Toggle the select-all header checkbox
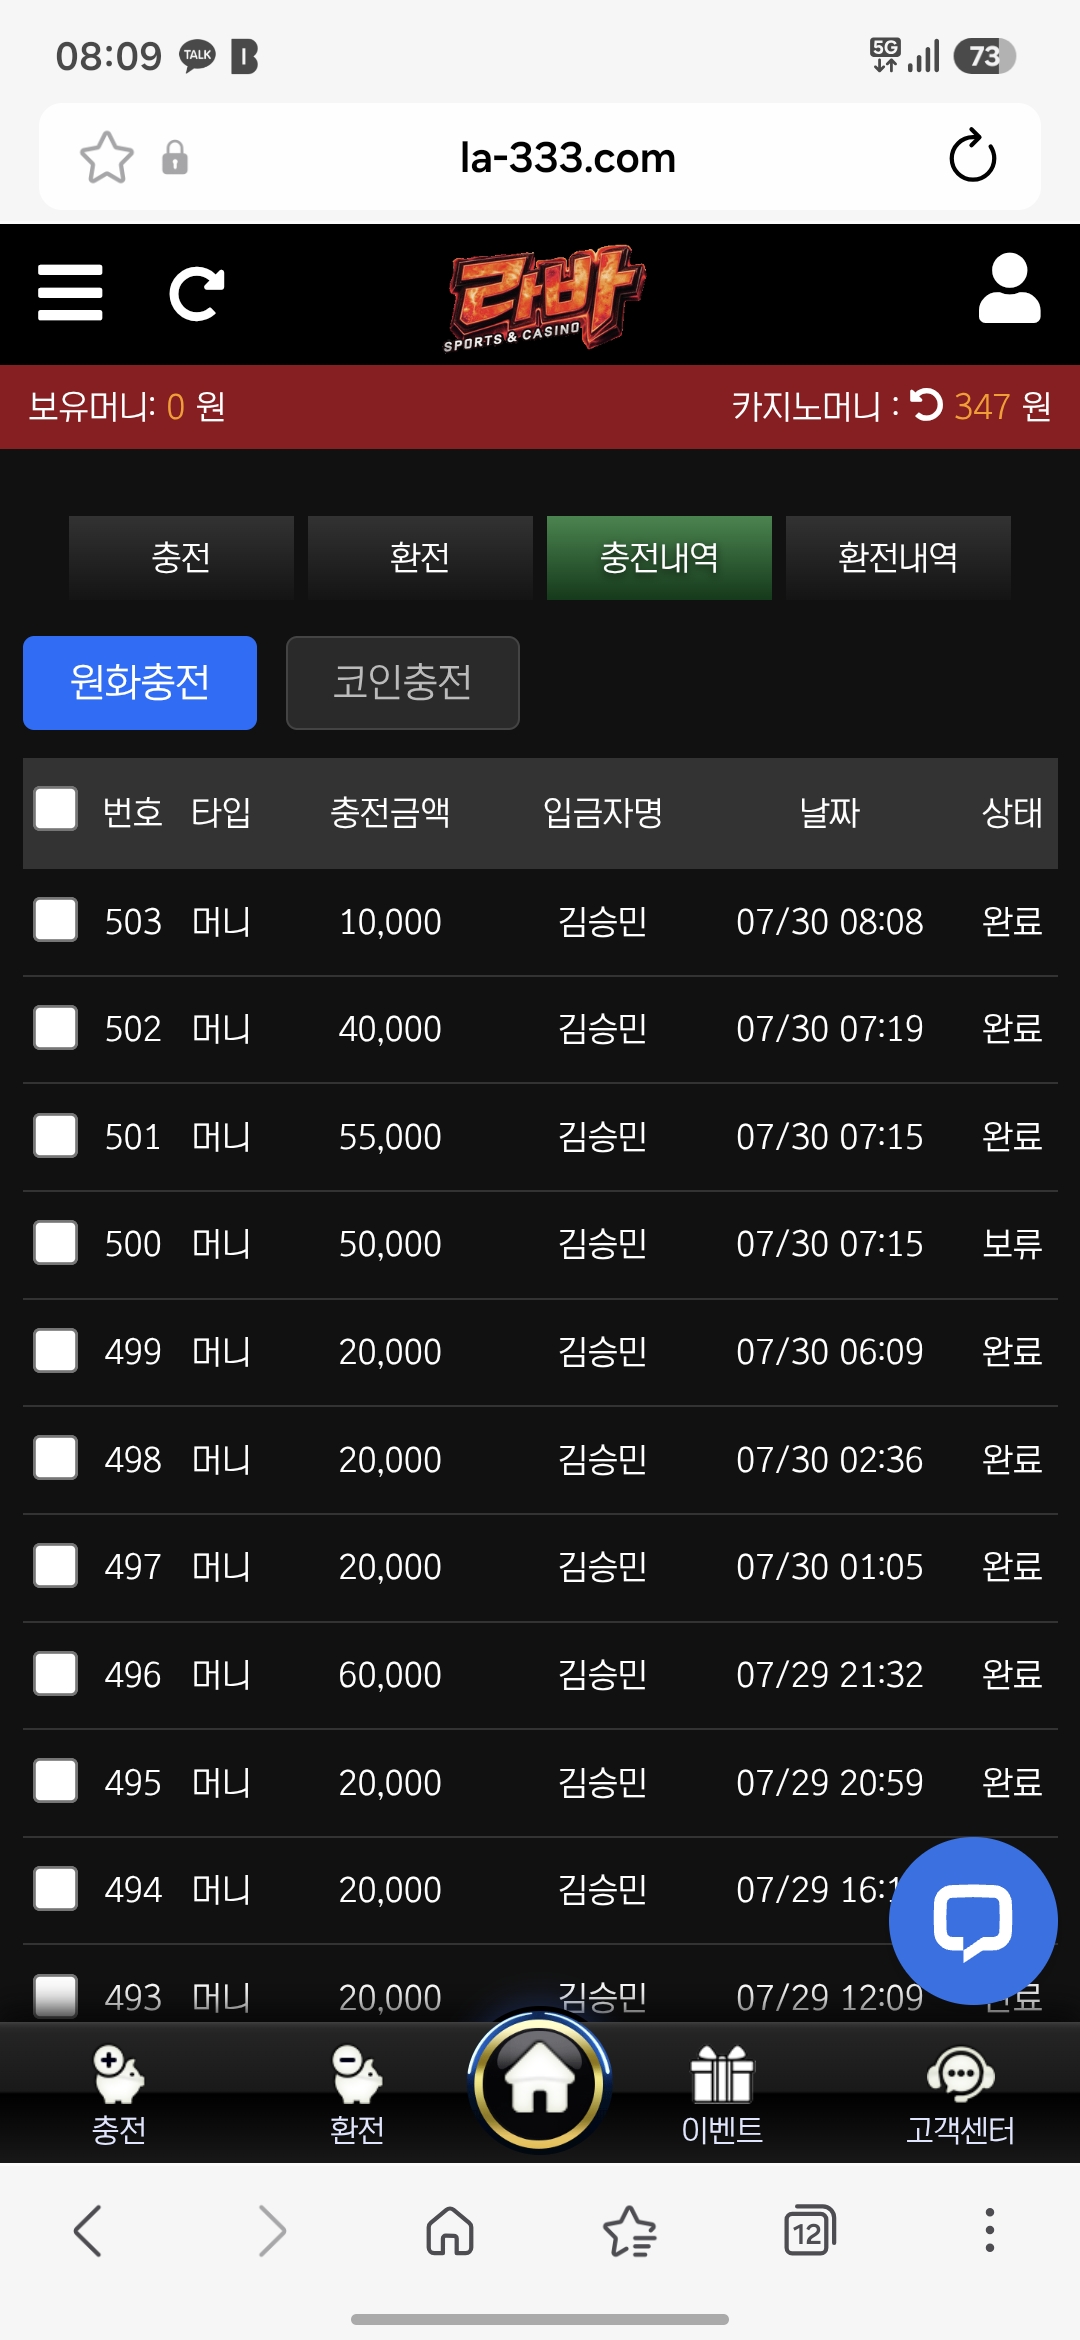The width and height of the screenshot is (1080, 2340). 56,809
